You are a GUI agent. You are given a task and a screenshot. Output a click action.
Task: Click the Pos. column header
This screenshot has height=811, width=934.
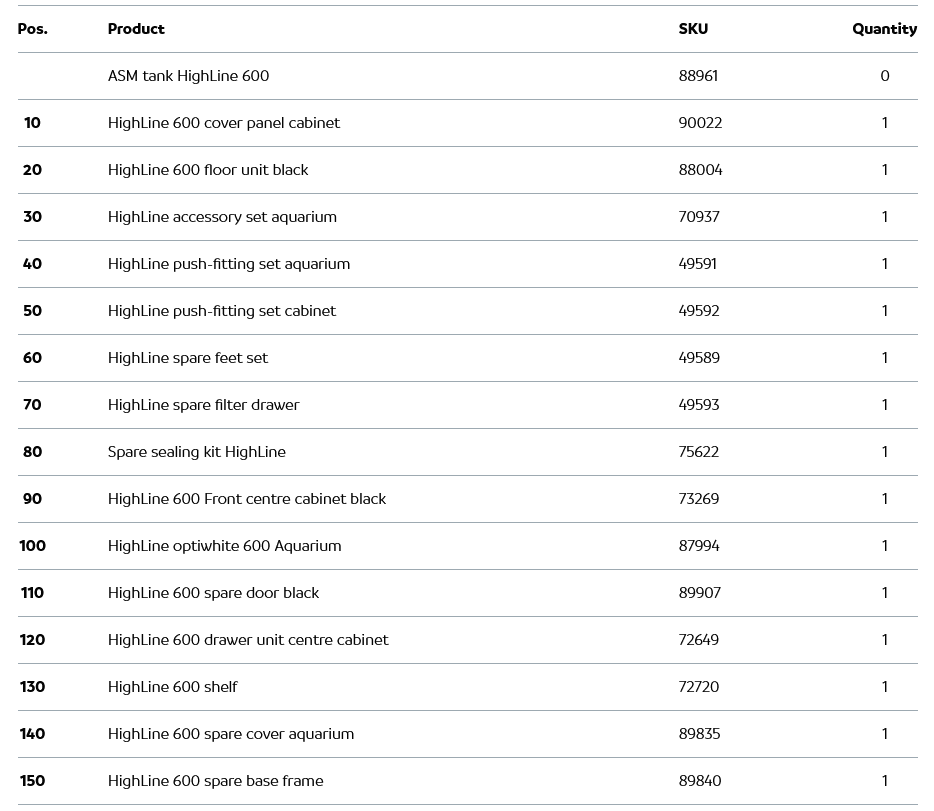pos(32,29)
